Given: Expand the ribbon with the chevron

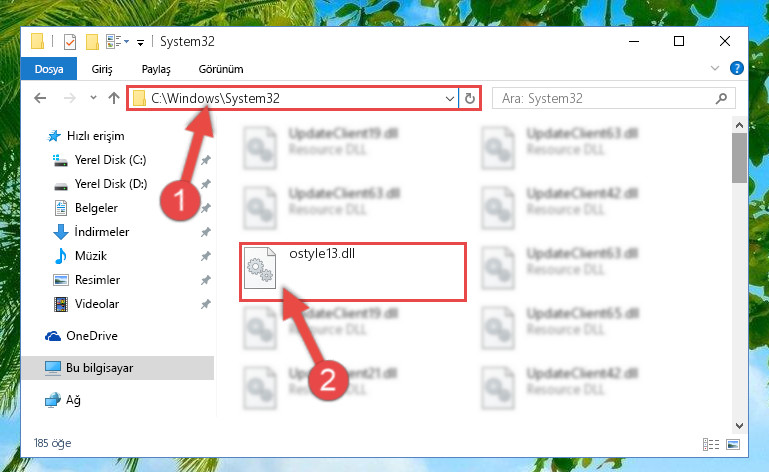Looking at the screenshot, I should (715, 68).
